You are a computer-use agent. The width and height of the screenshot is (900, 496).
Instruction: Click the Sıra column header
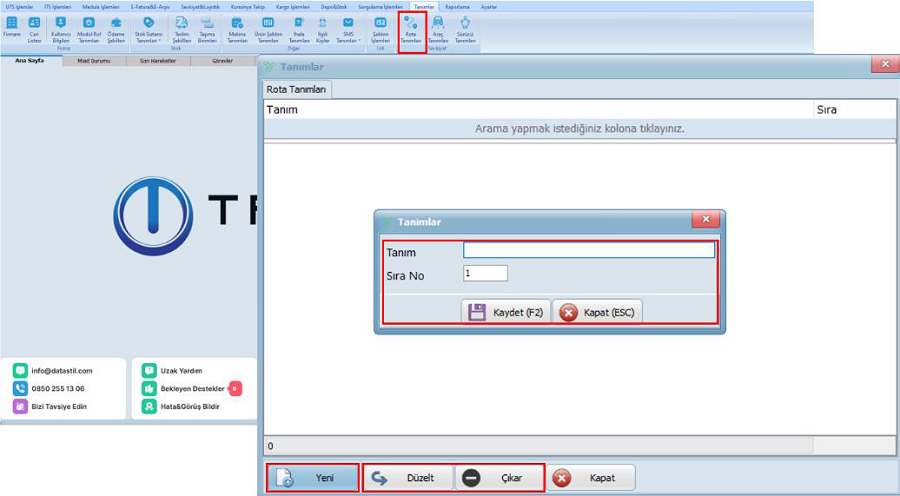click(826, 109)
